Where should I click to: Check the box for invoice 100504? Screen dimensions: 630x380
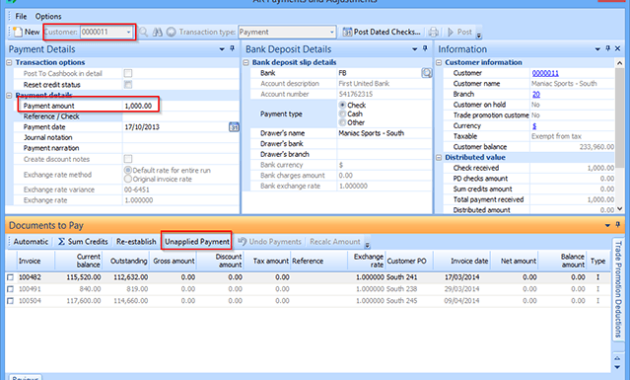pos(10,300)
